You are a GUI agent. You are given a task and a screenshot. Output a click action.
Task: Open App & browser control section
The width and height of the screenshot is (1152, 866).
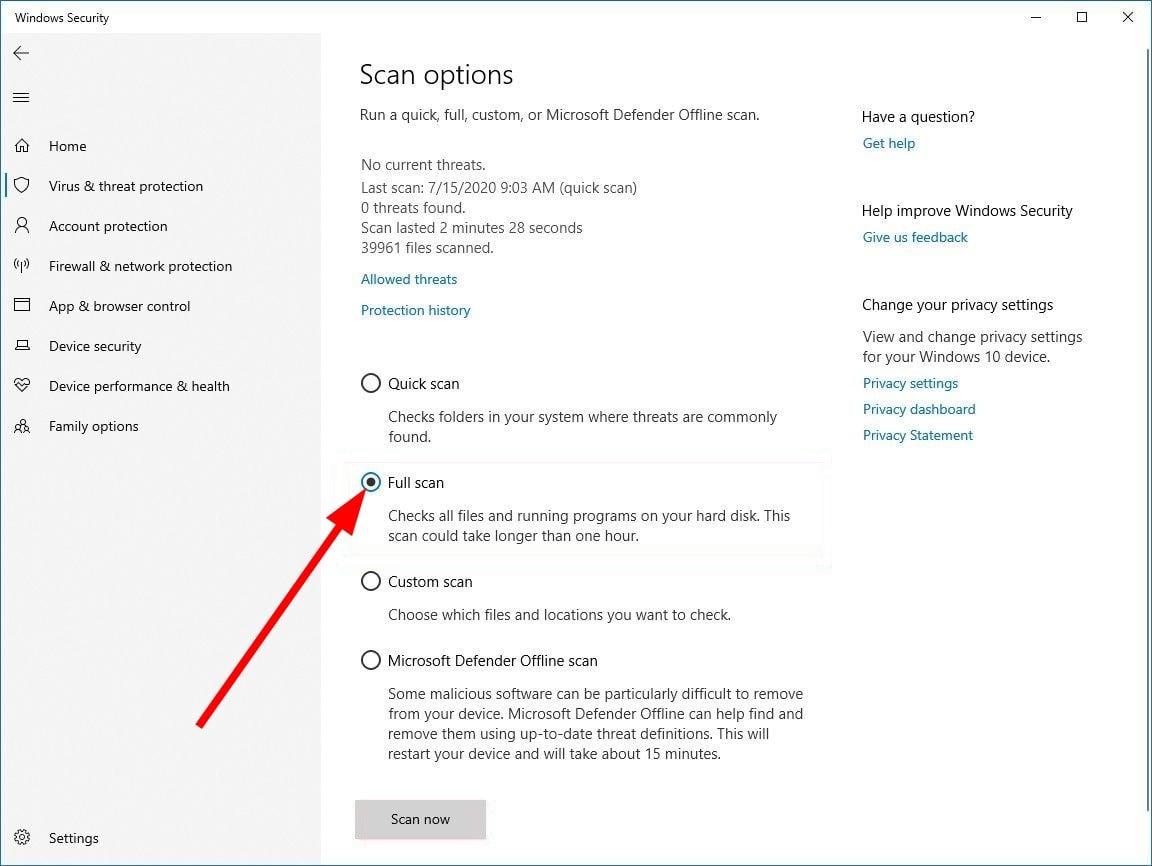click(120, 306)
